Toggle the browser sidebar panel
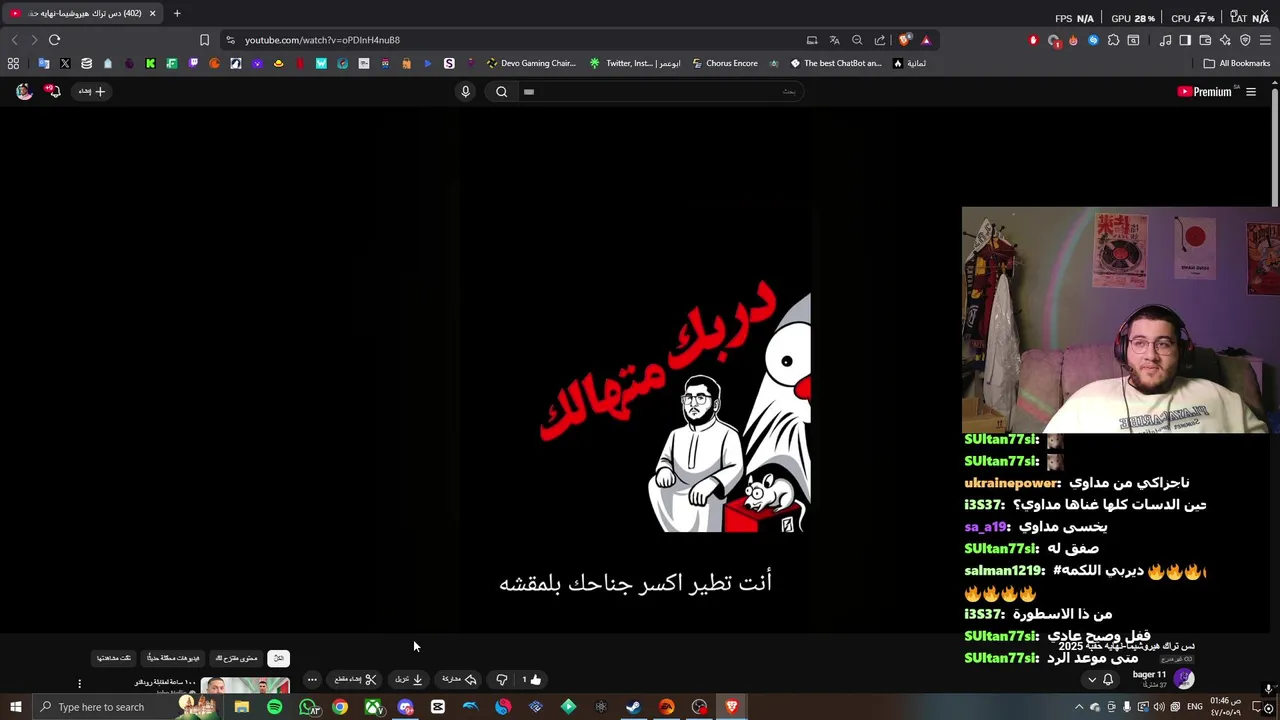 pos(1185,40)
